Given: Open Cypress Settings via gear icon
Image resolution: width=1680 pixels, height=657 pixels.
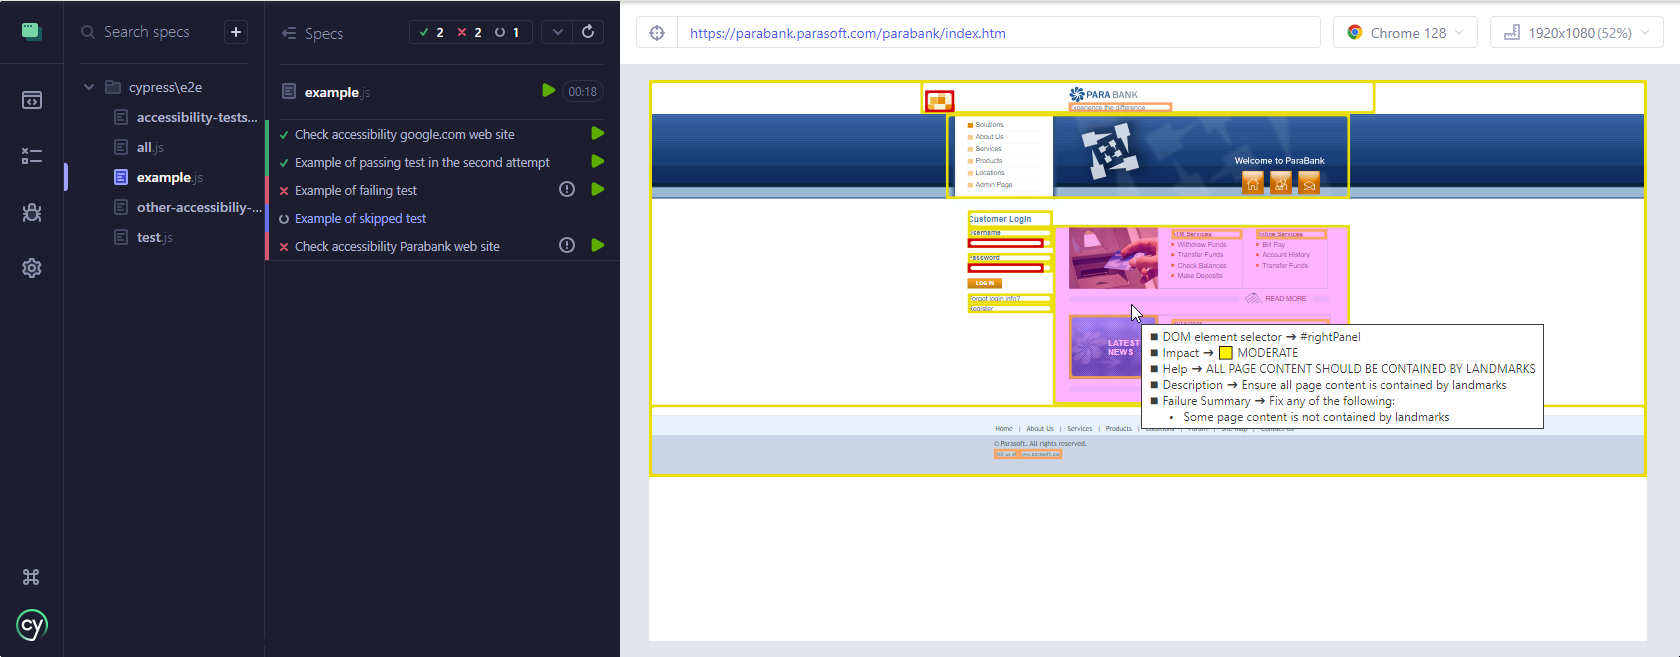Looking at the screenshot, I should coord(32,268).
